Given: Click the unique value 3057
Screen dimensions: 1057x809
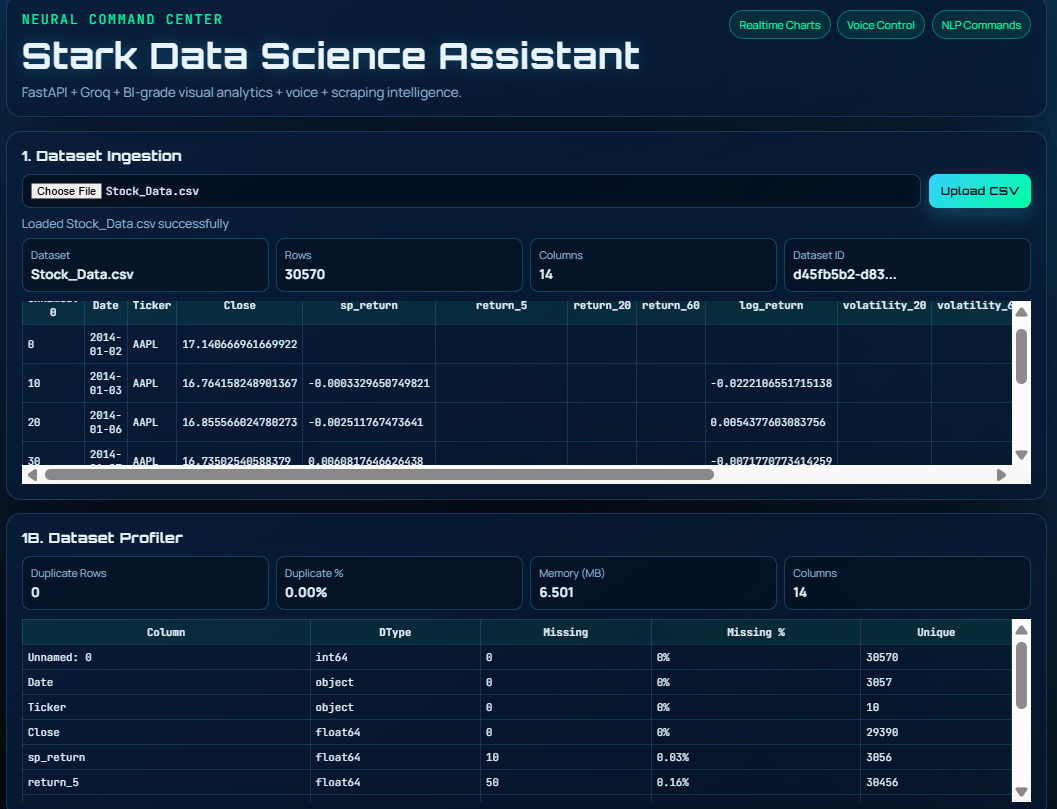Looking at the screenshot, I should coord(879,682).
